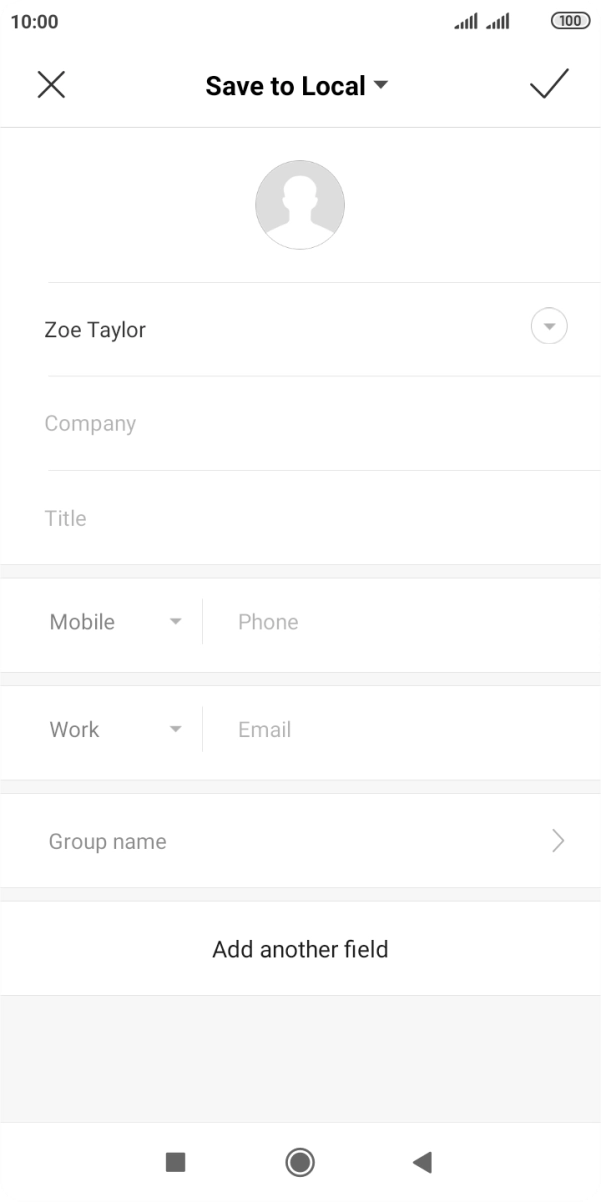Image resolution: width=601 pixels, height=1202 pixels.
Task: Tap the battery indicator in status bar
Action: pos(570,21)
